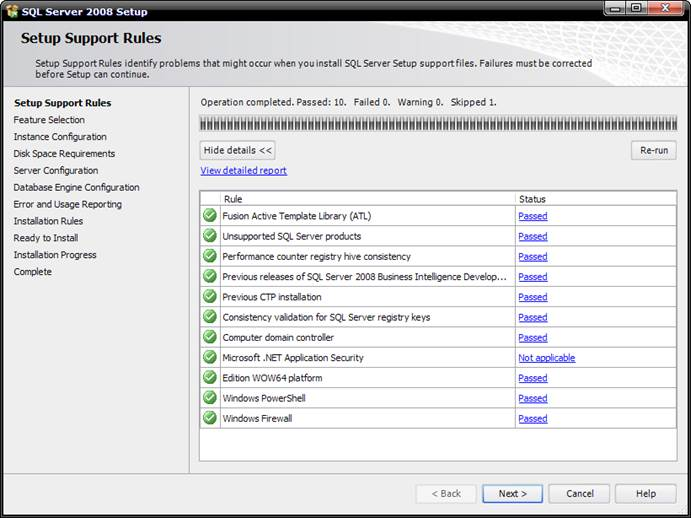Click green check icon beside Previous releases of SQL Server
Screen dimensions: 691x518
pos(210,276)
